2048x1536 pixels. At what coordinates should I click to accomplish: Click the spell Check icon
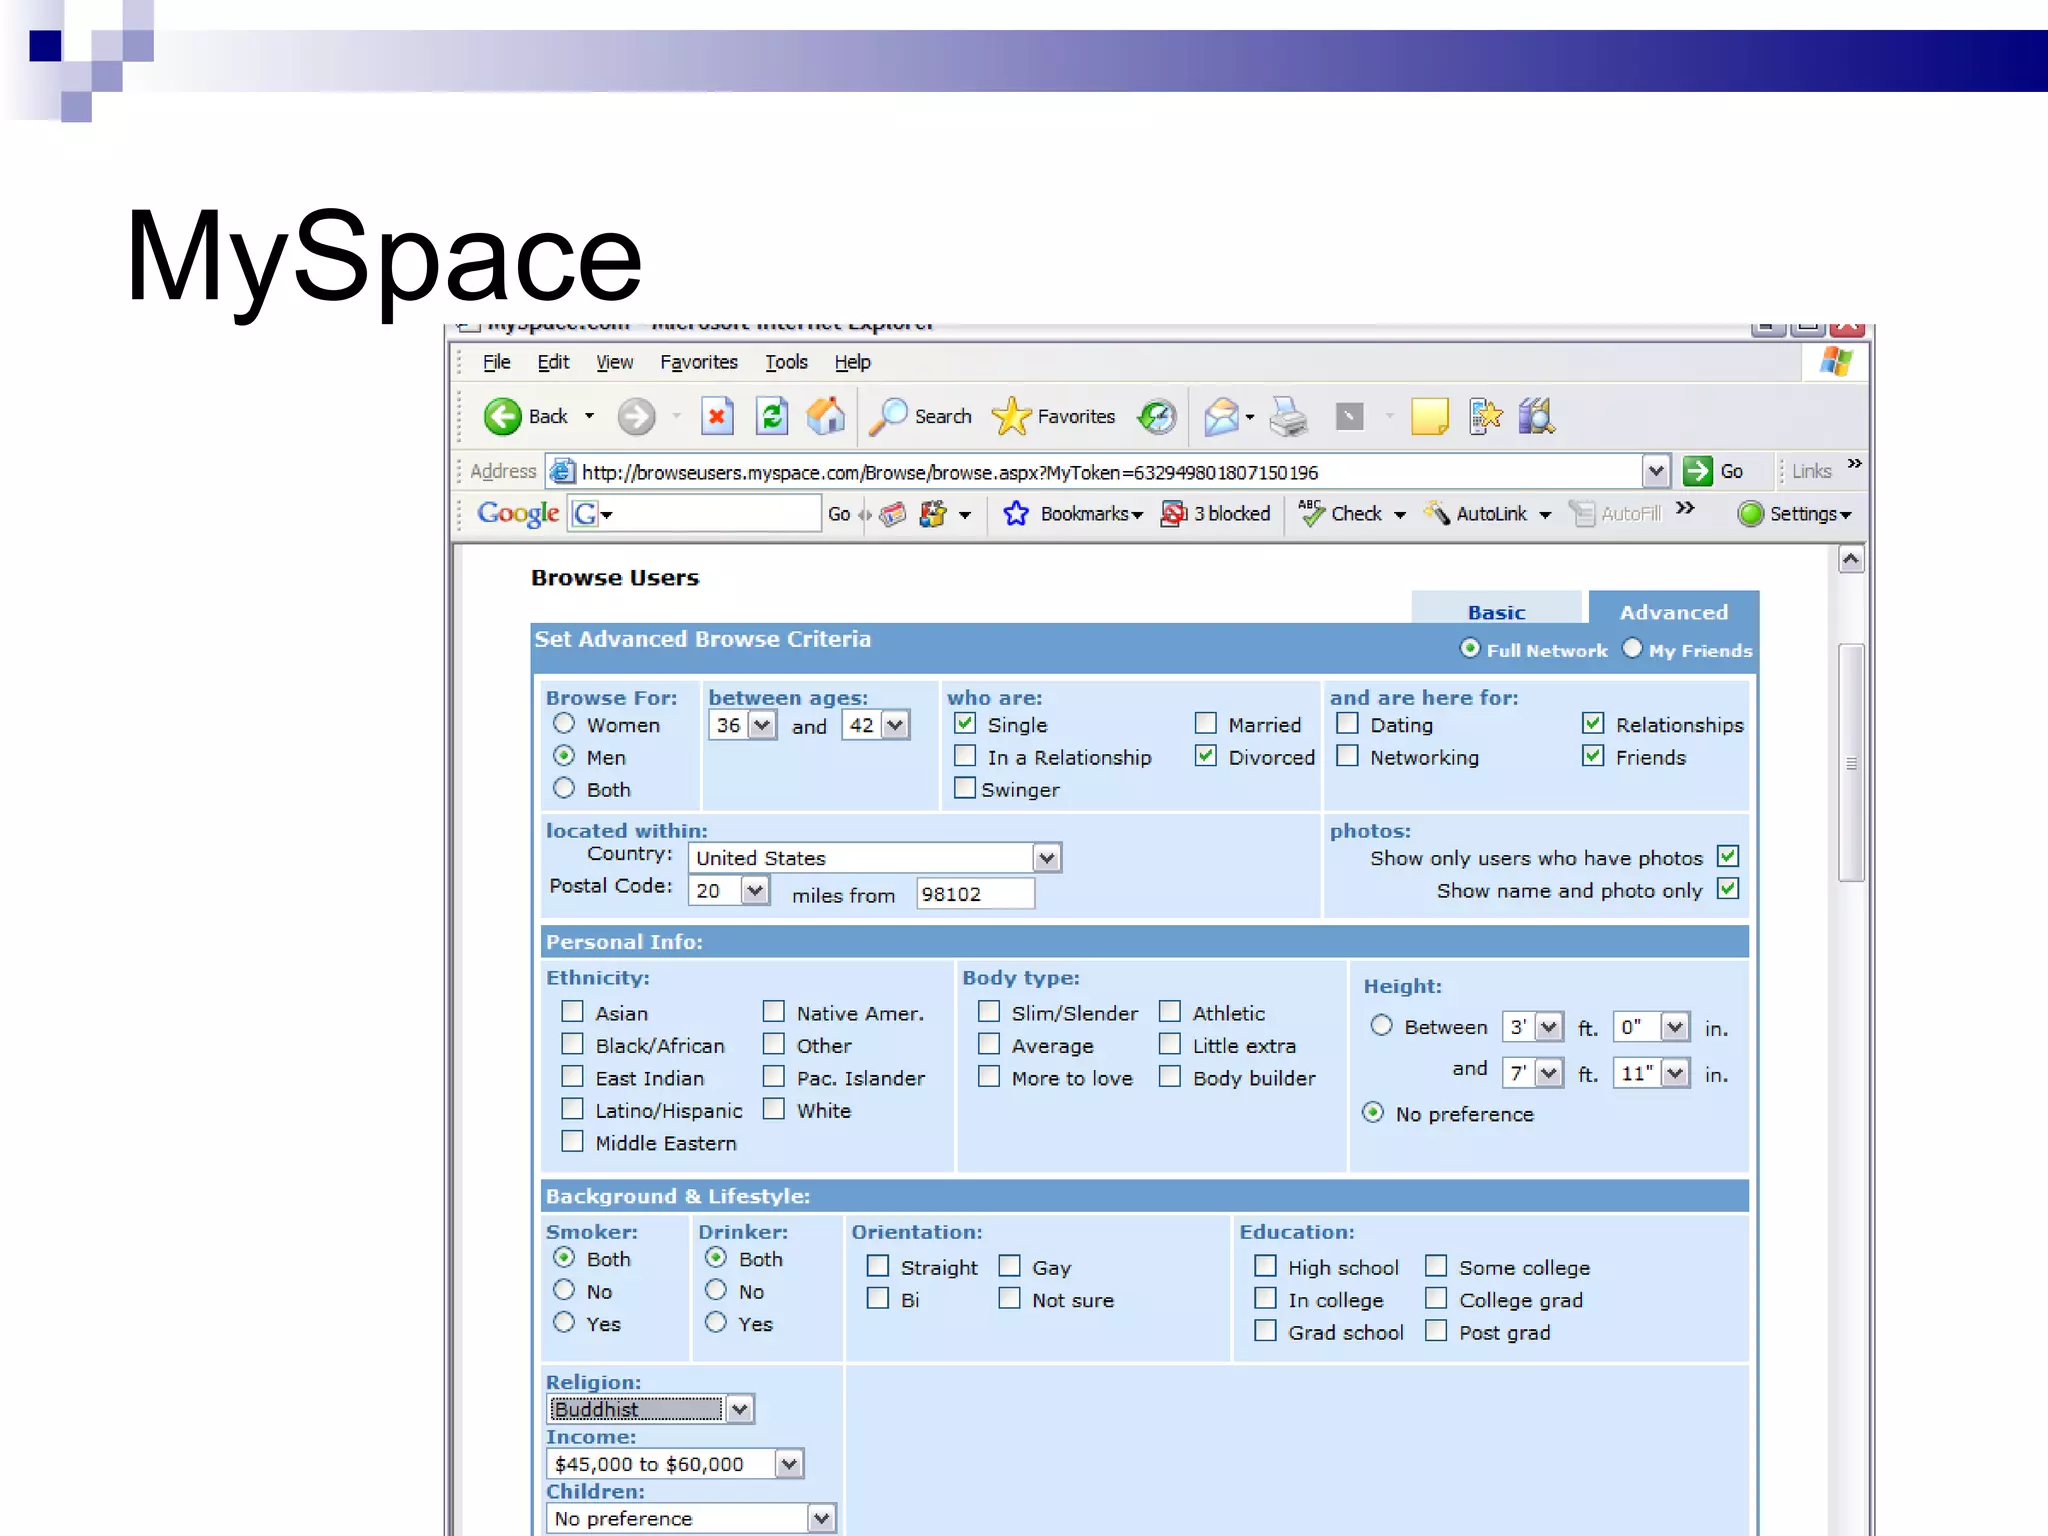coord(1311,513)
